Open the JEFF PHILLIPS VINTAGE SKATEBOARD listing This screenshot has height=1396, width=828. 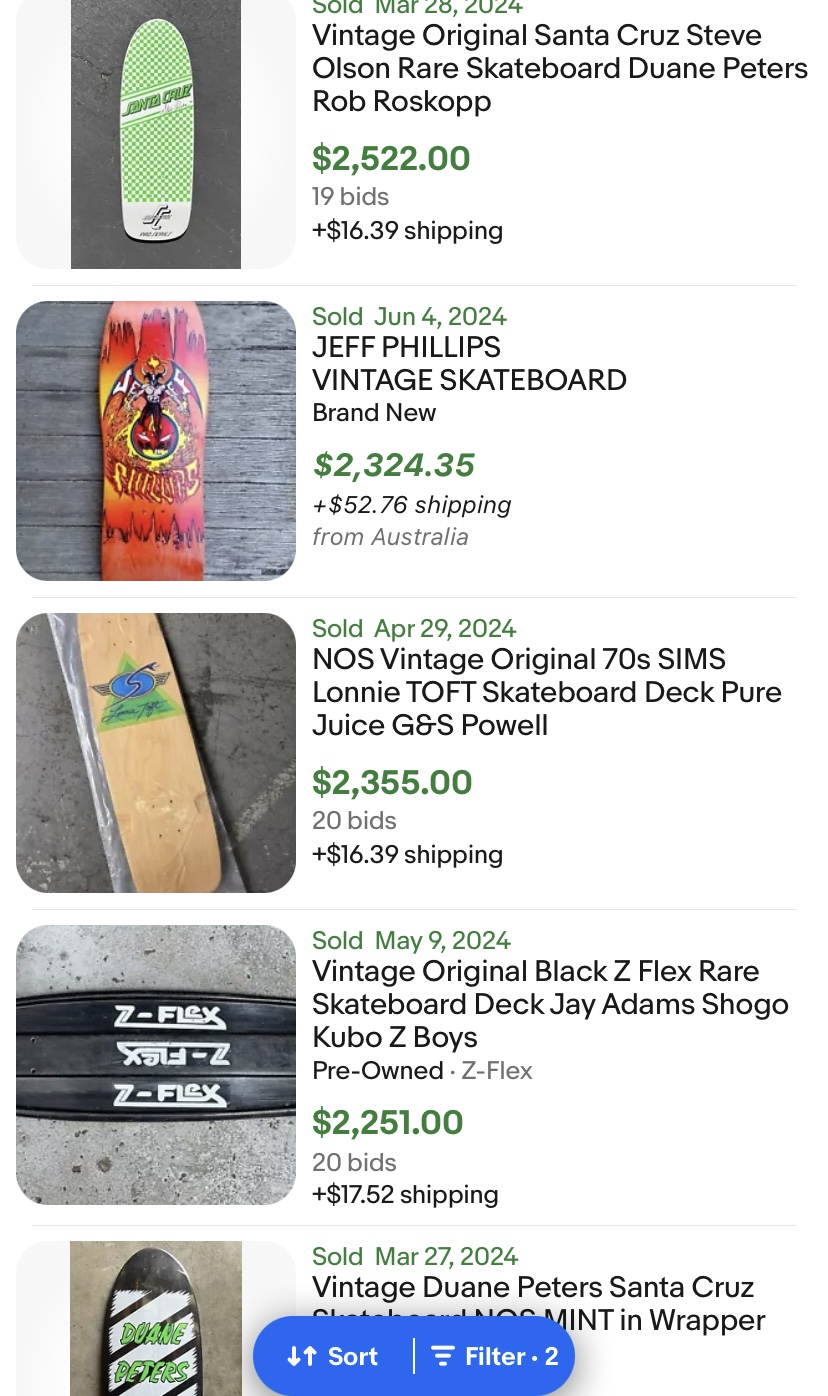click(469, 364)
